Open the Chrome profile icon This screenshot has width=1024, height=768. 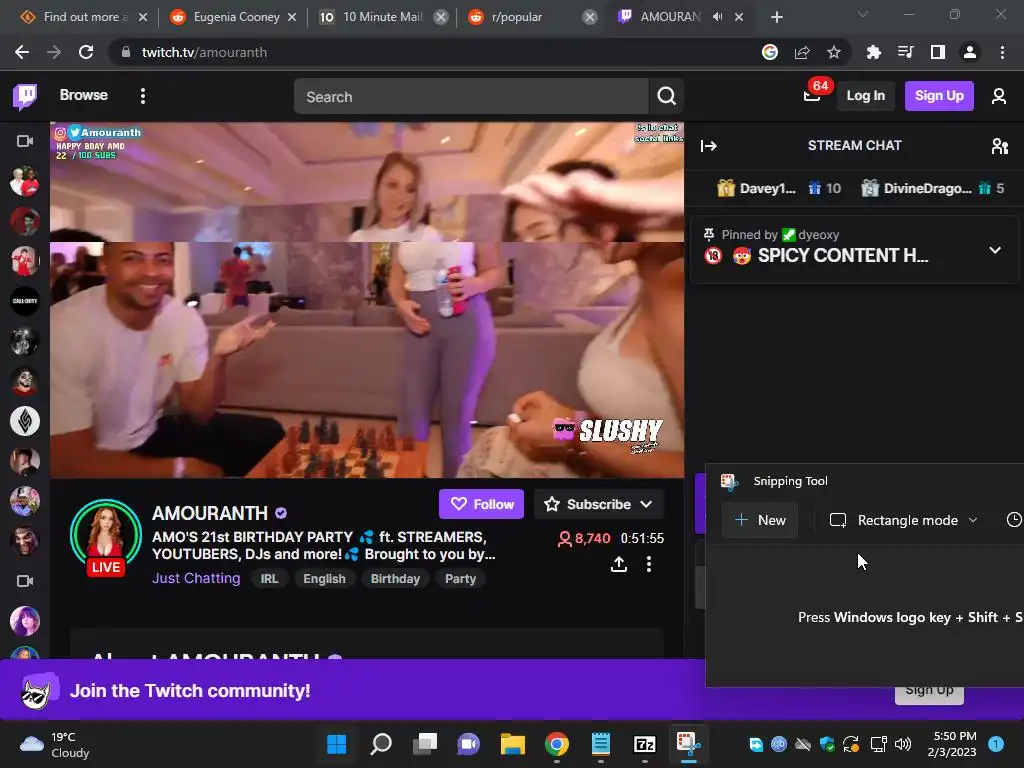(970, 52)
